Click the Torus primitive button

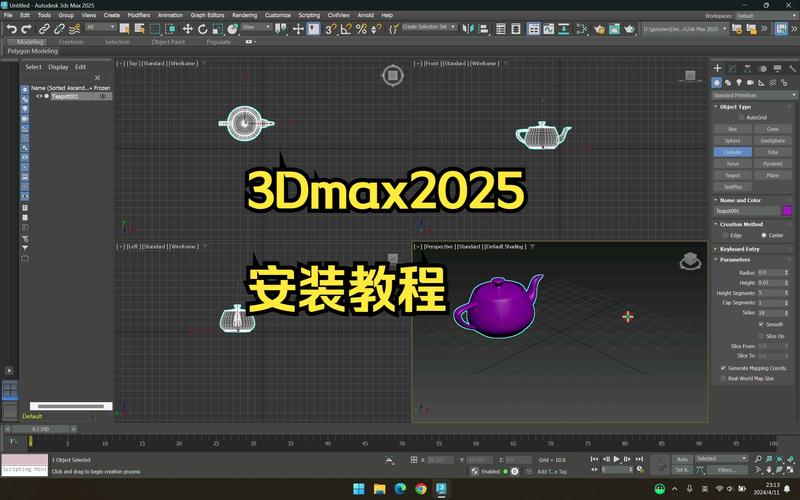point(732,164)
